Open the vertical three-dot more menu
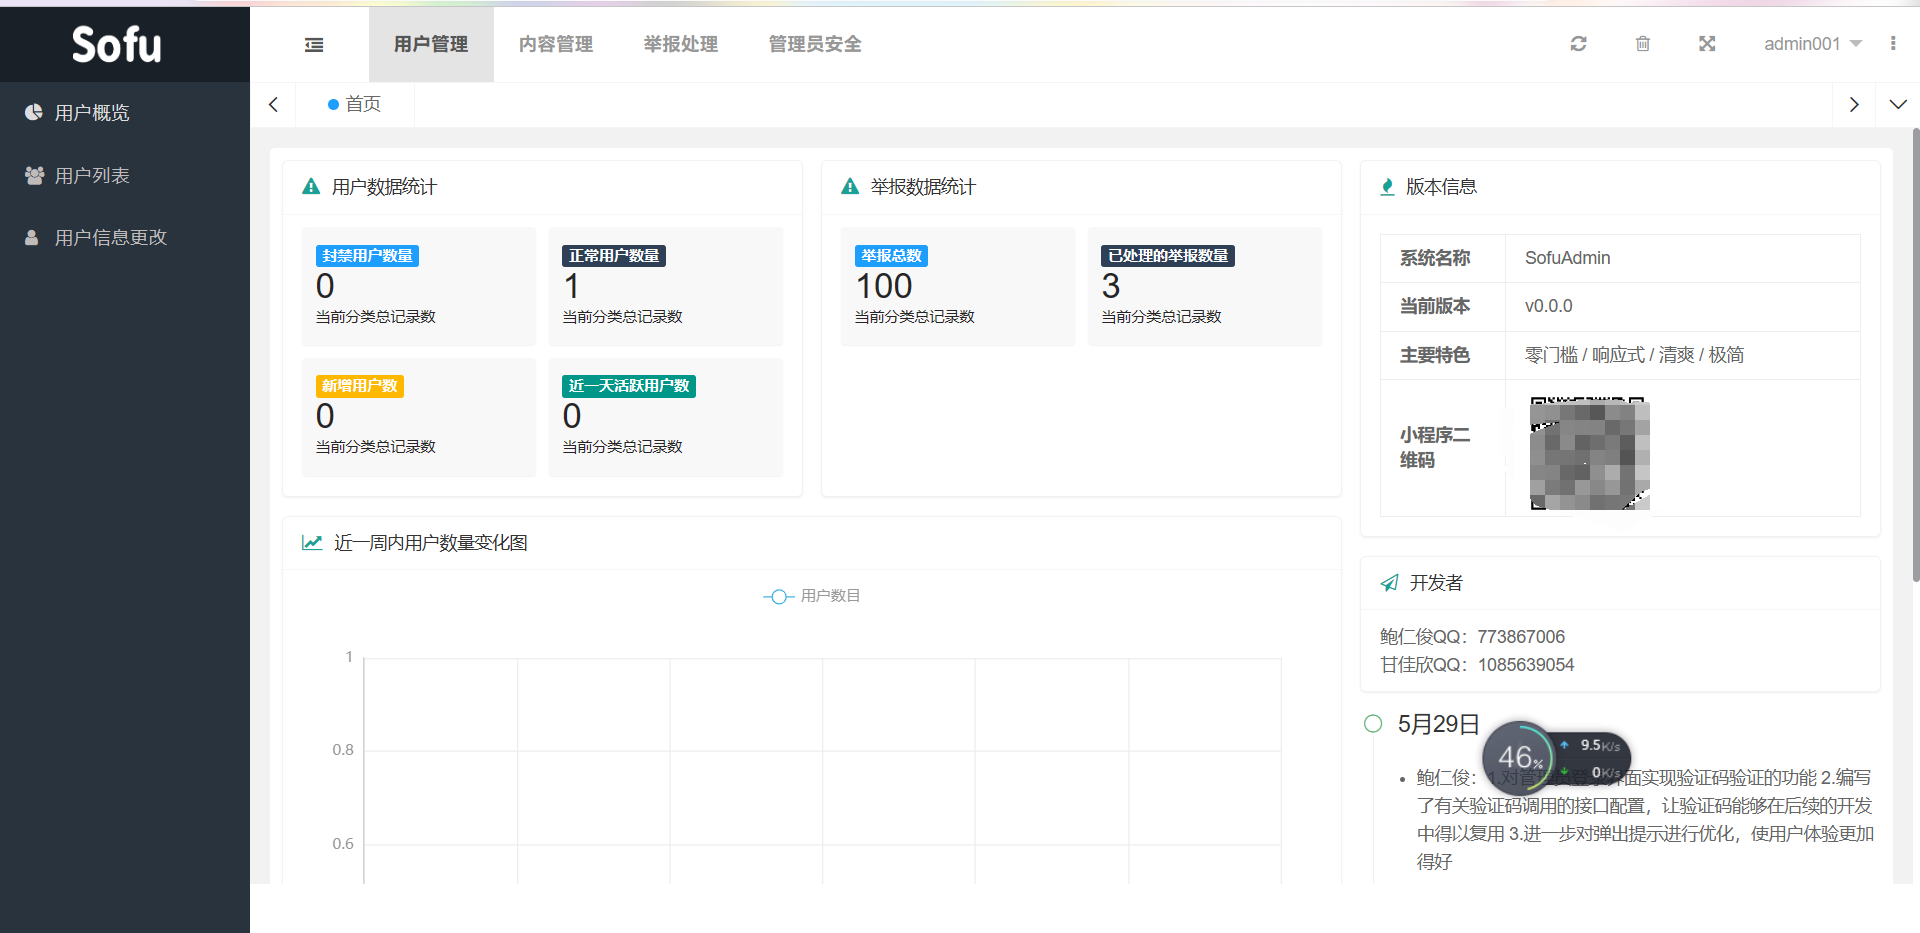Image resolution: width=1920 pixels, height=933 pixels. coord(1892,44)
